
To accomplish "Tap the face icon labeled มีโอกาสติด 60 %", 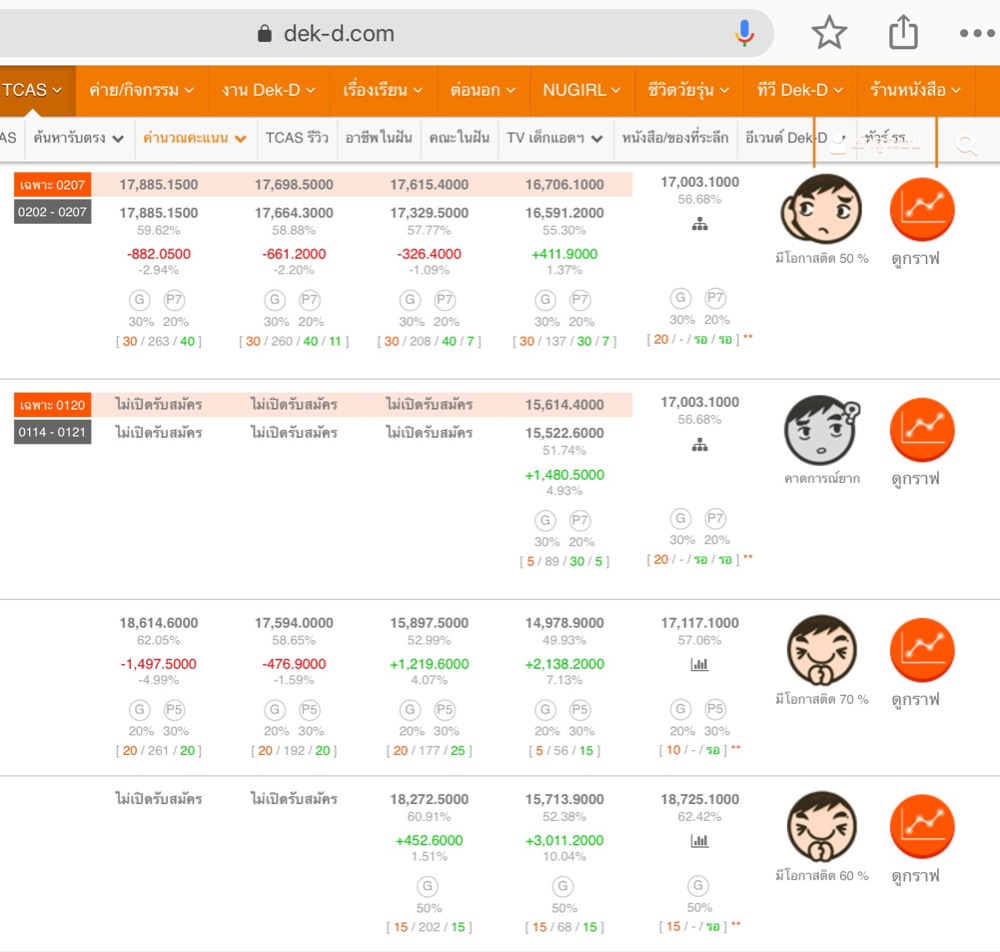I will [x=821, y=827].
